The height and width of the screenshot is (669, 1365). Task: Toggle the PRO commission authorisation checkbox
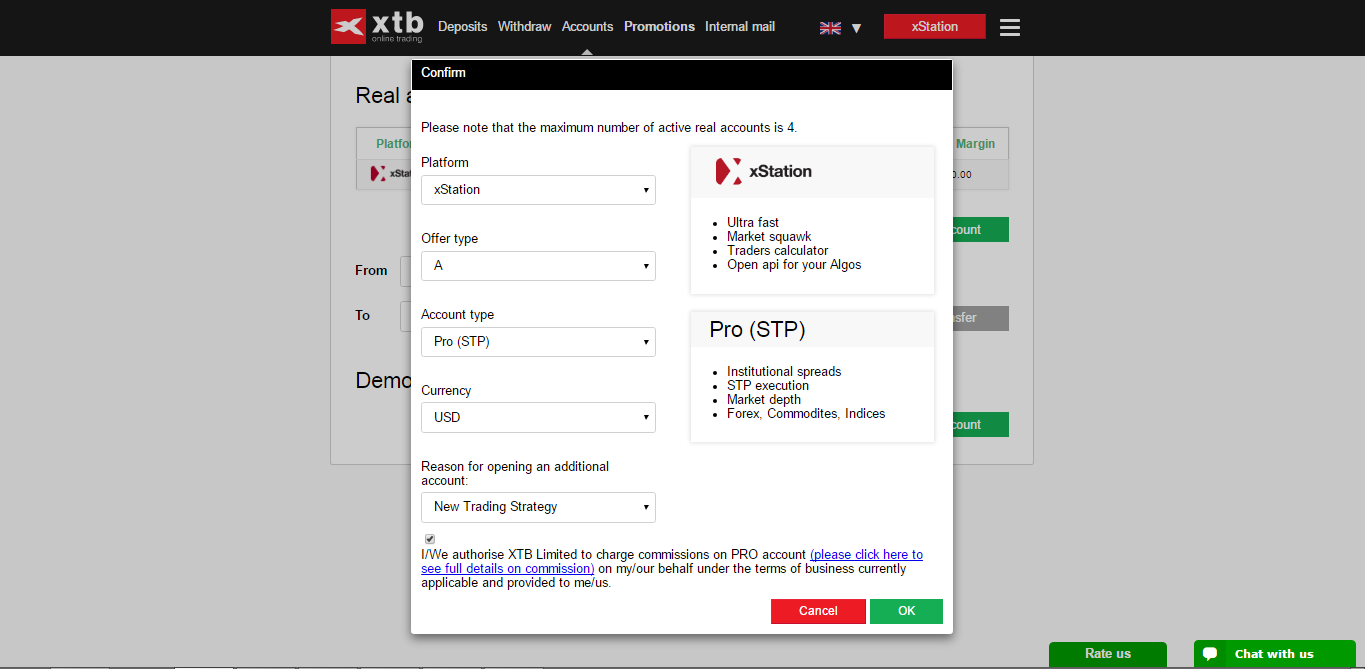point(430,539)
